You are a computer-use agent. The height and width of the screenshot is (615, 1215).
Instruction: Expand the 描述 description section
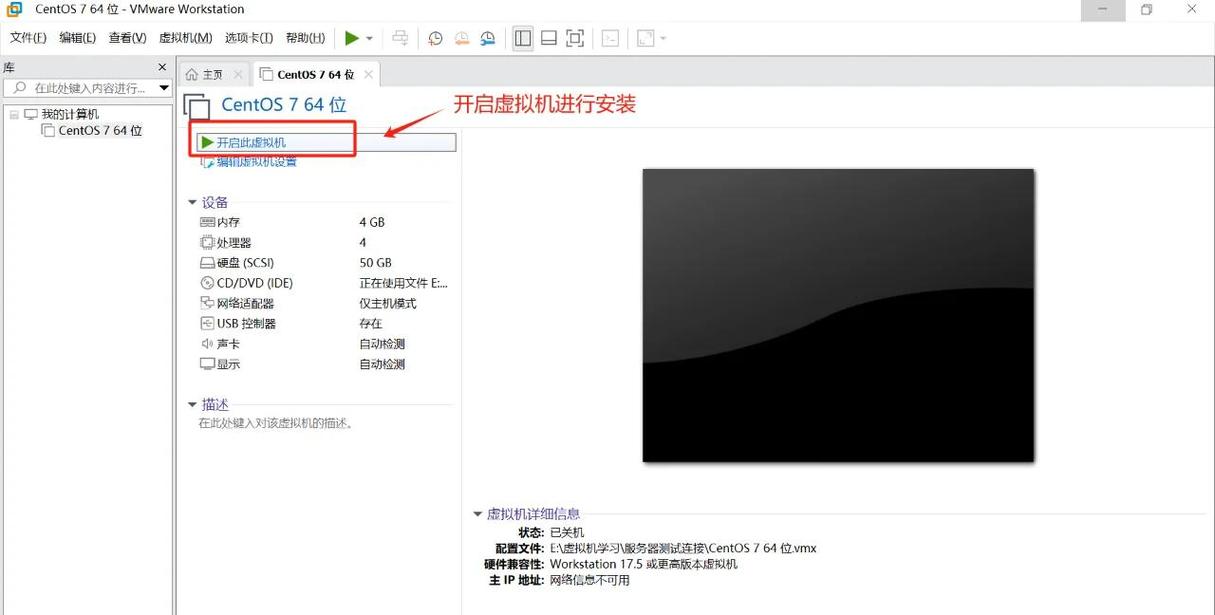[193, 403]
